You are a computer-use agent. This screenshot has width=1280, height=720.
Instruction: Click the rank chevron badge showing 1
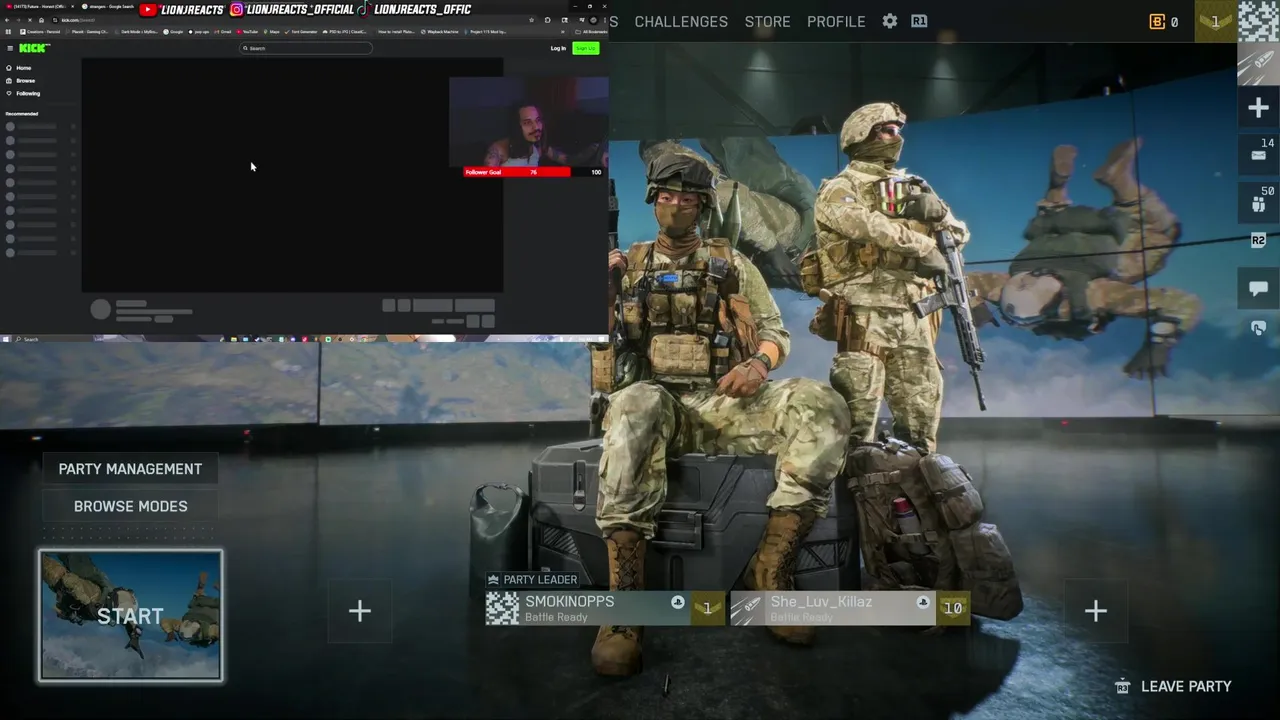coord(1215,21)
